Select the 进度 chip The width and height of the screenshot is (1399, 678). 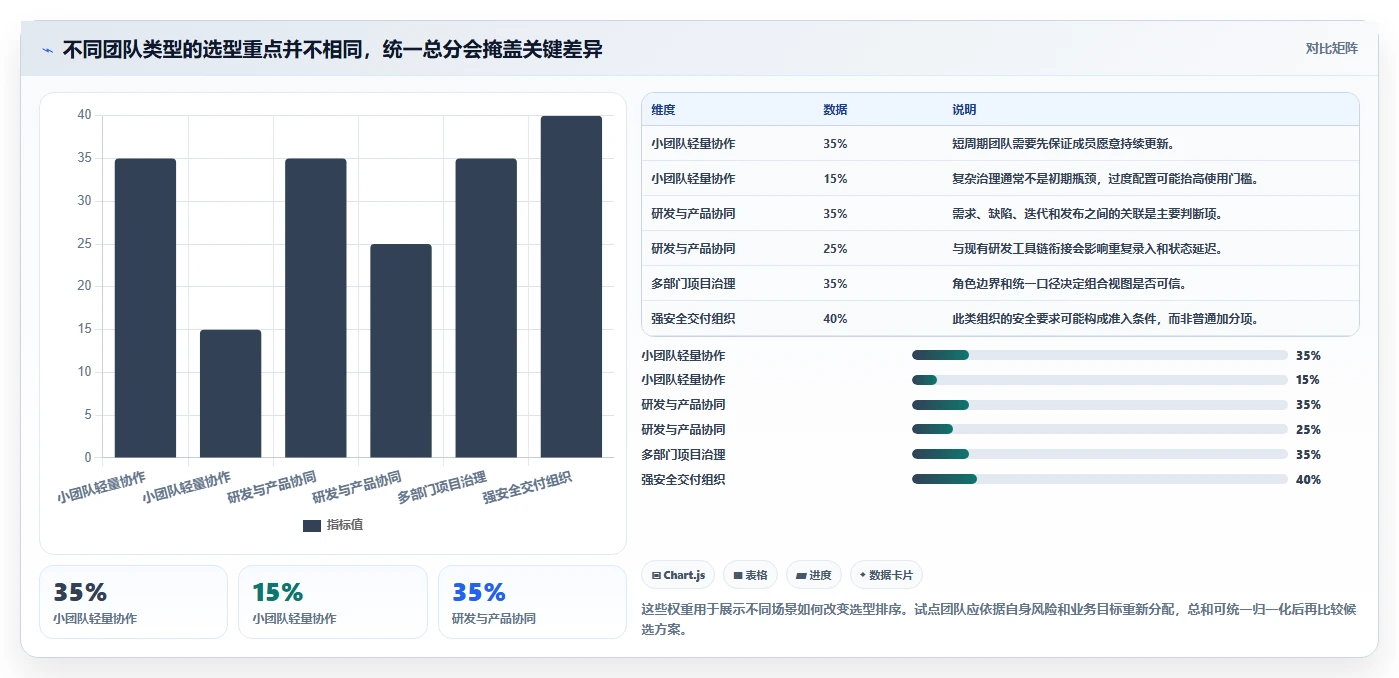tap(814, 575)
